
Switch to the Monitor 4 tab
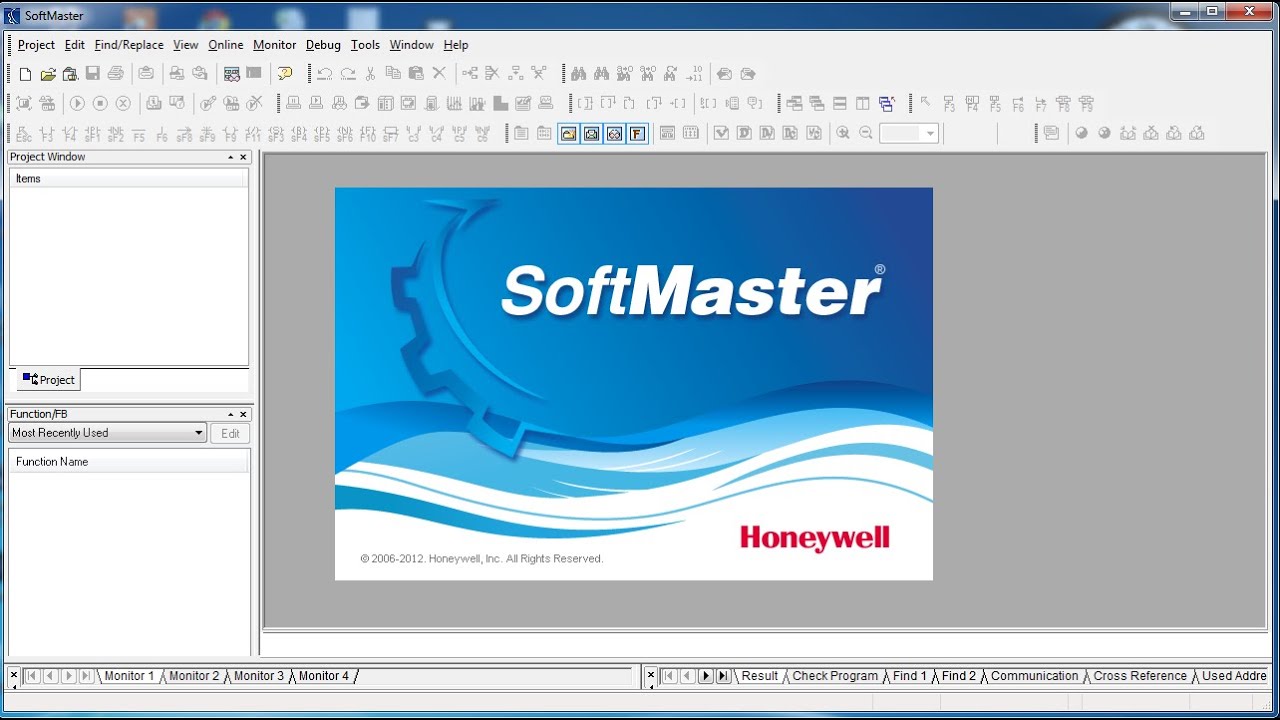324,676
